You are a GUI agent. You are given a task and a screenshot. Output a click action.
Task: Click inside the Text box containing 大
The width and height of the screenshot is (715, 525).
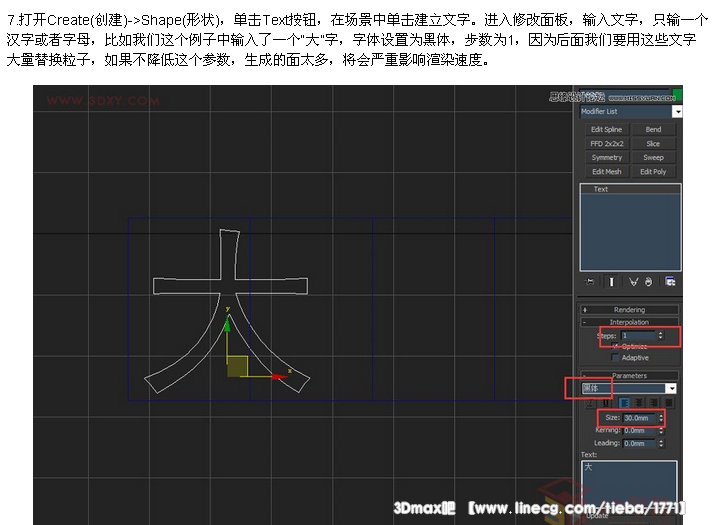[629, 483]
